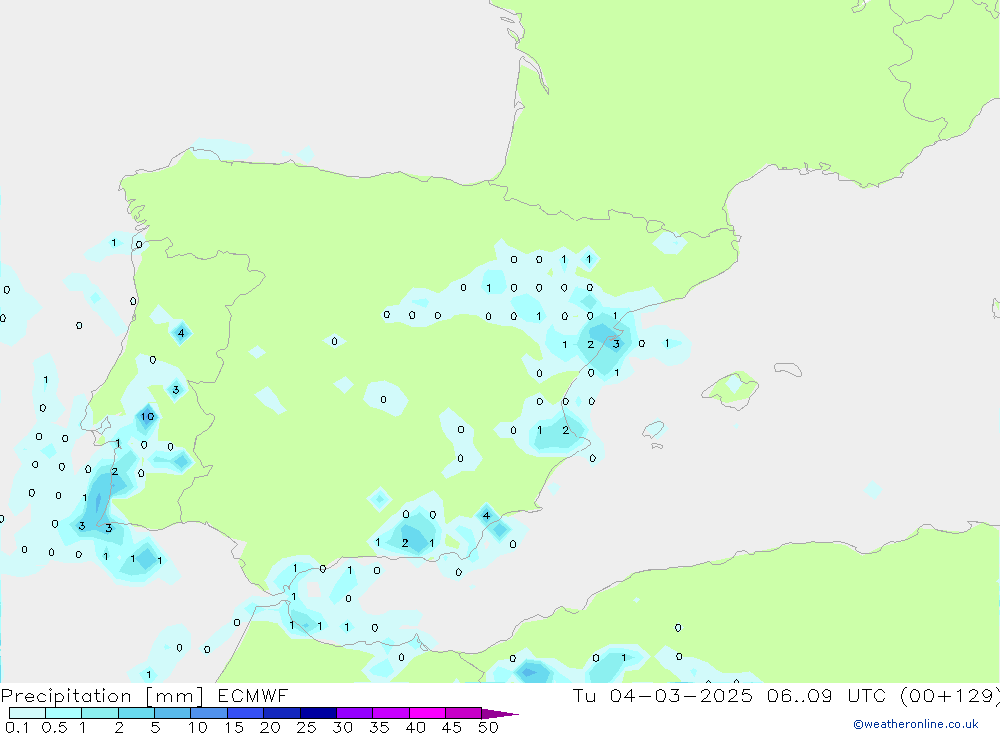Click the '50' legend scale label
The image size is (1000, 733).
pyautogui.click(x=488, y=727)
